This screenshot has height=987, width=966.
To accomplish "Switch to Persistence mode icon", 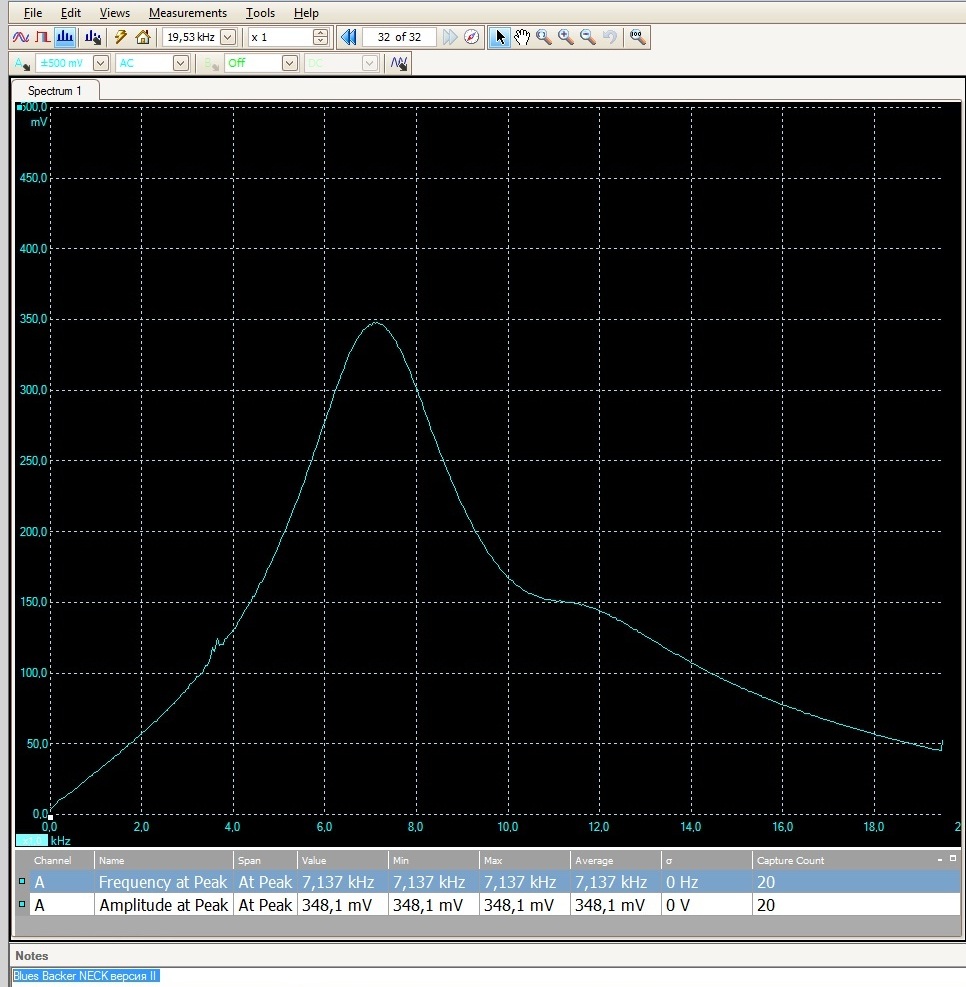I will pos(43,37).
